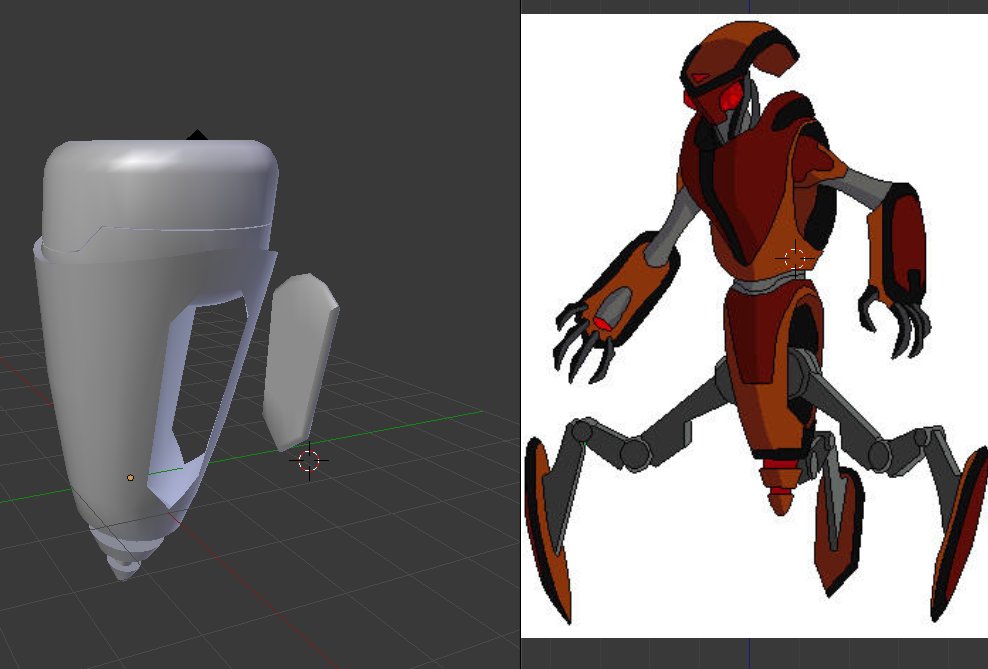Click the black diamond marker above the mesh
Screen dimensions: 988x669
[198, 131]
